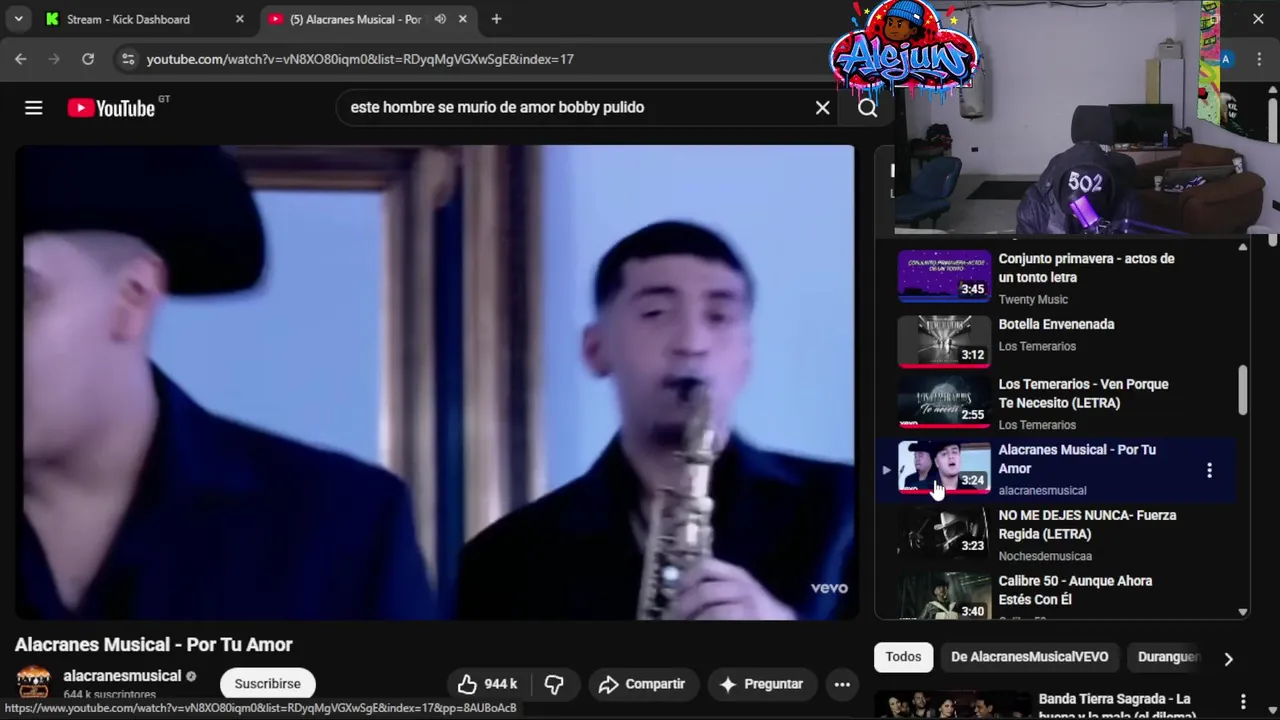Share the video with Compartir
The height and width of the screenshot is (720, 1280).
[x=642, y=684]
